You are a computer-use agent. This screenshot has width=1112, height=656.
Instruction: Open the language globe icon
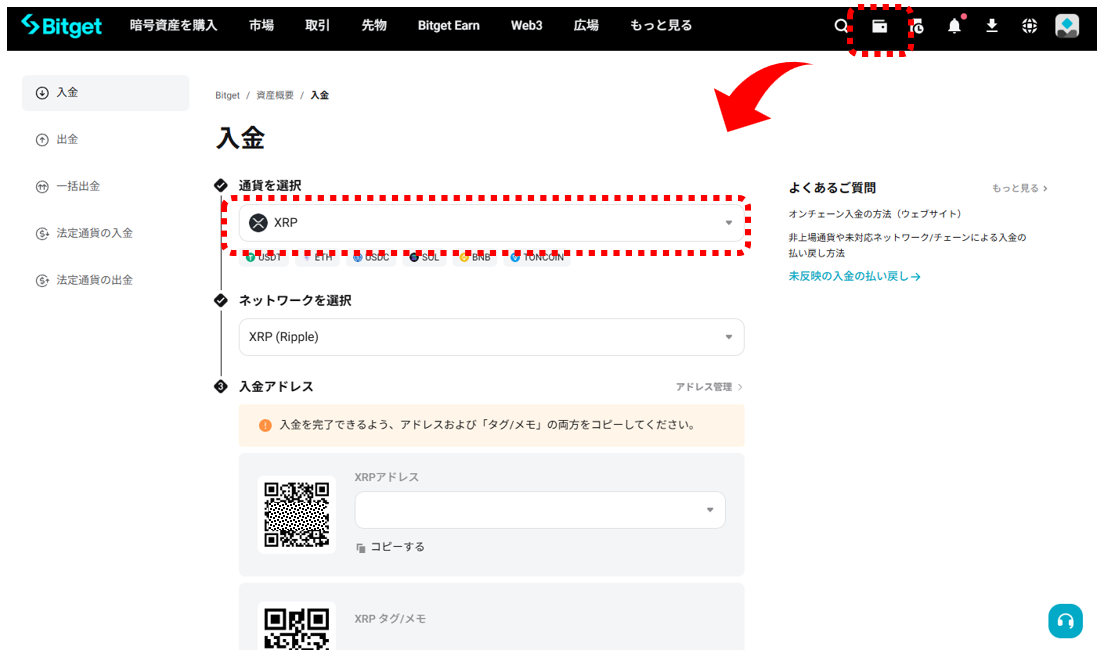1029,26
